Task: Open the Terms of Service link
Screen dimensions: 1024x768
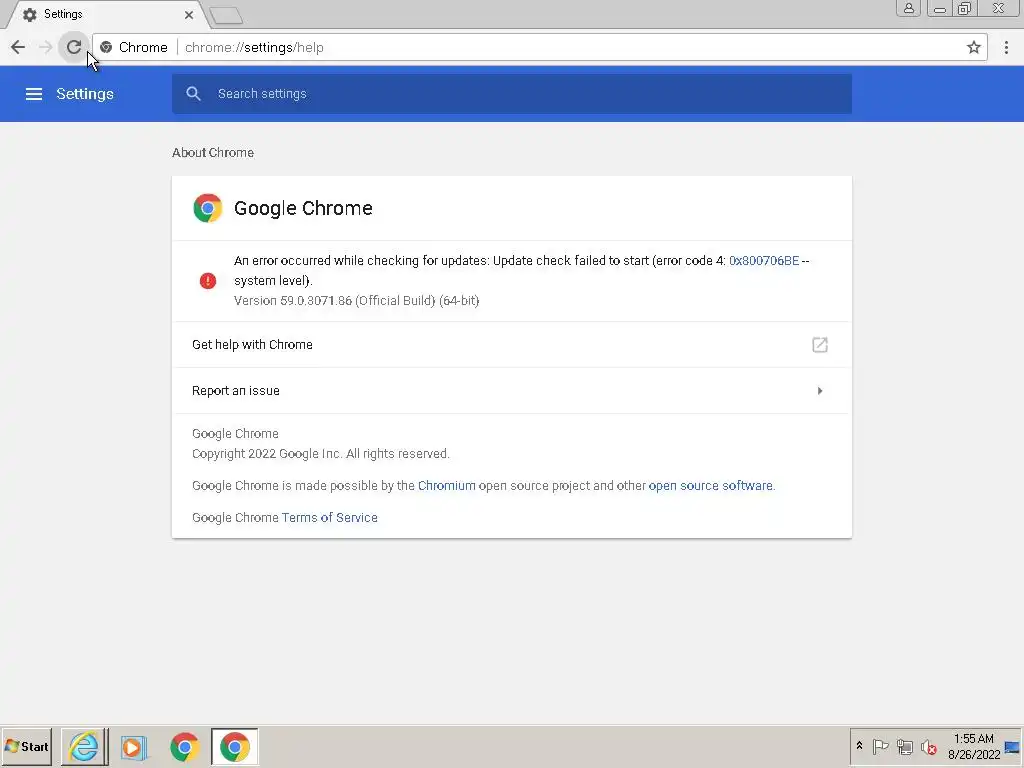Action: (x=330, y=517)
